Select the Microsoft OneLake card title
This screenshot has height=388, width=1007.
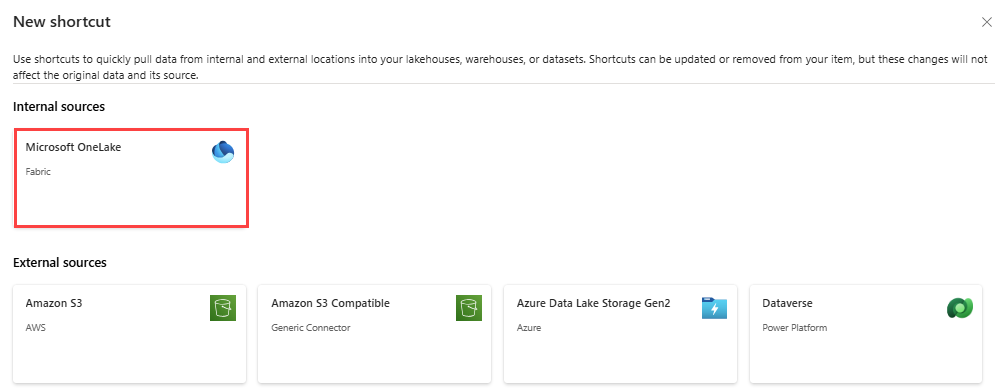(73, 147)
